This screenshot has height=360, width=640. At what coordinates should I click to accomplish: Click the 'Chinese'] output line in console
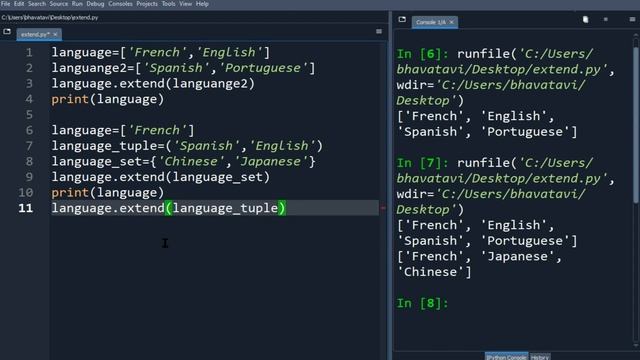pos(434,272)
